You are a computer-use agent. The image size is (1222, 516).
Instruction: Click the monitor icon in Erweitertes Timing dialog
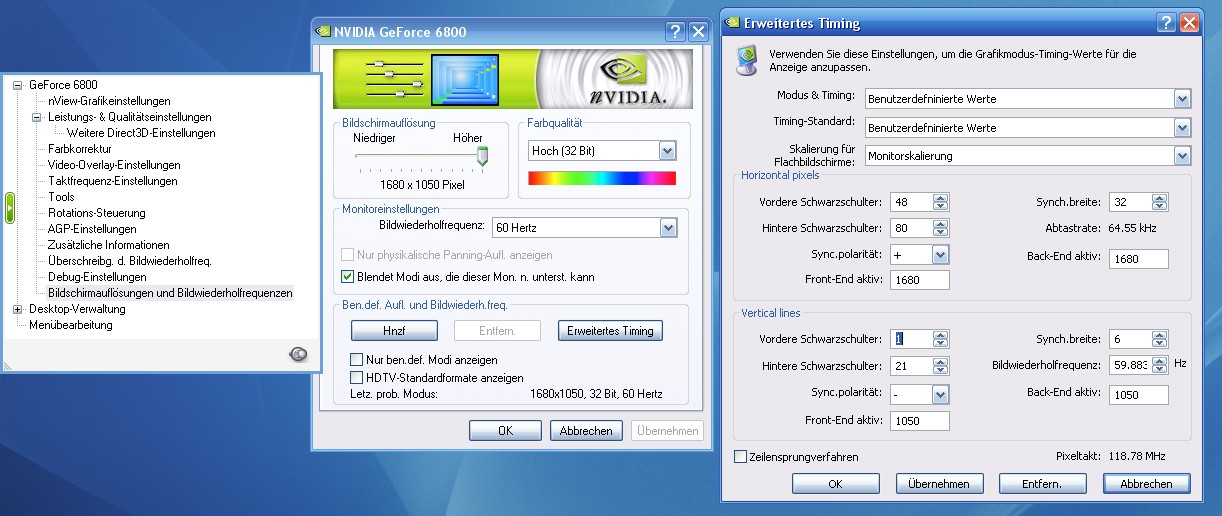pos(746,59)
